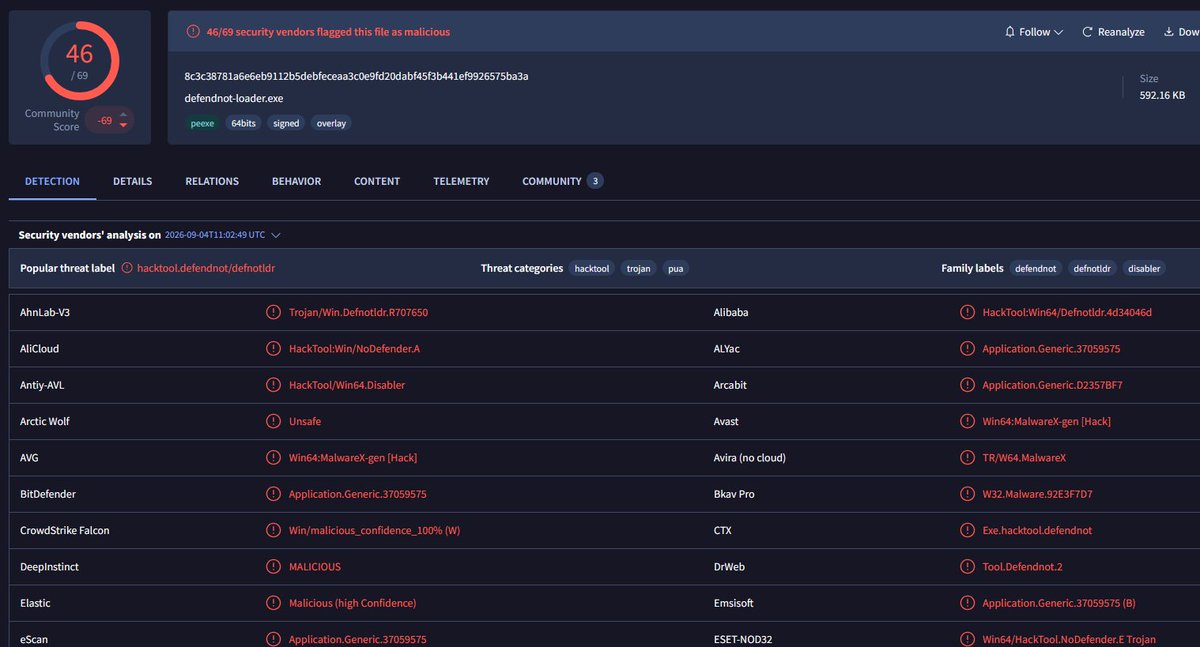Click the hacktool.defendnot/defnotldr threat label
1200x647 pixels.
tap(206, 268)
